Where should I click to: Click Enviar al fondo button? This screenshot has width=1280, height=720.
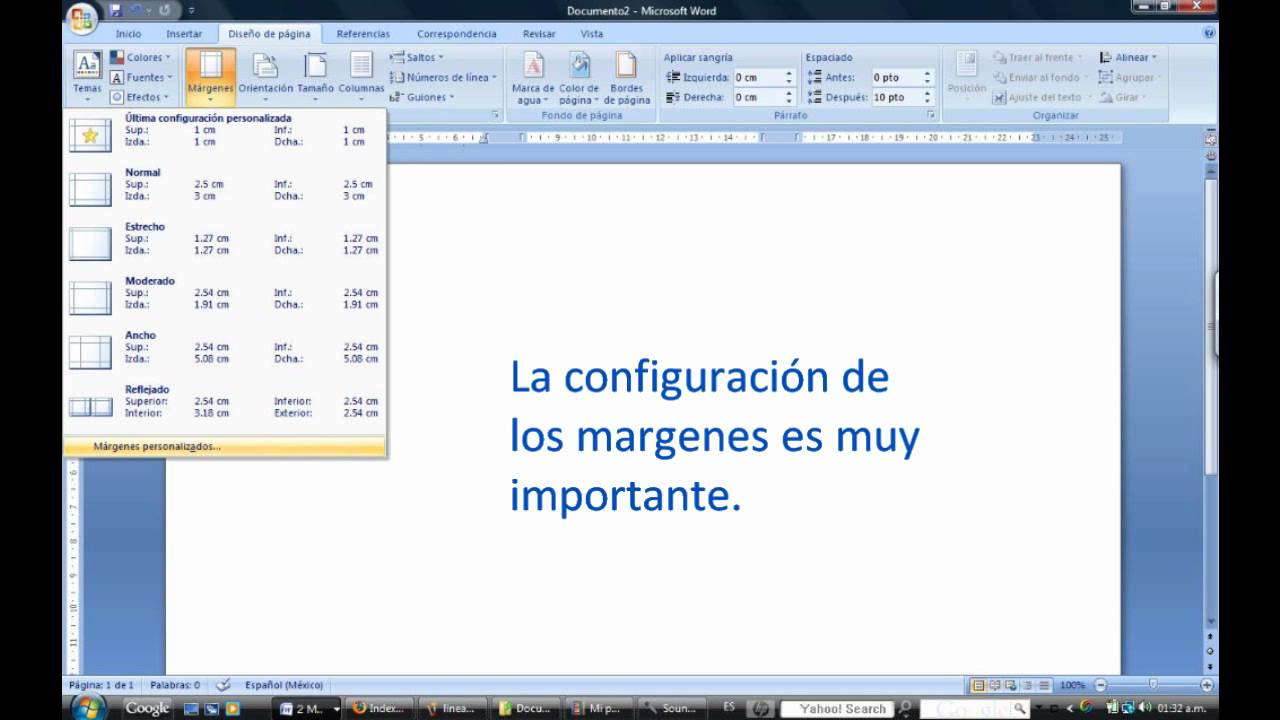pyautogui.click(x=1041, y=77)
